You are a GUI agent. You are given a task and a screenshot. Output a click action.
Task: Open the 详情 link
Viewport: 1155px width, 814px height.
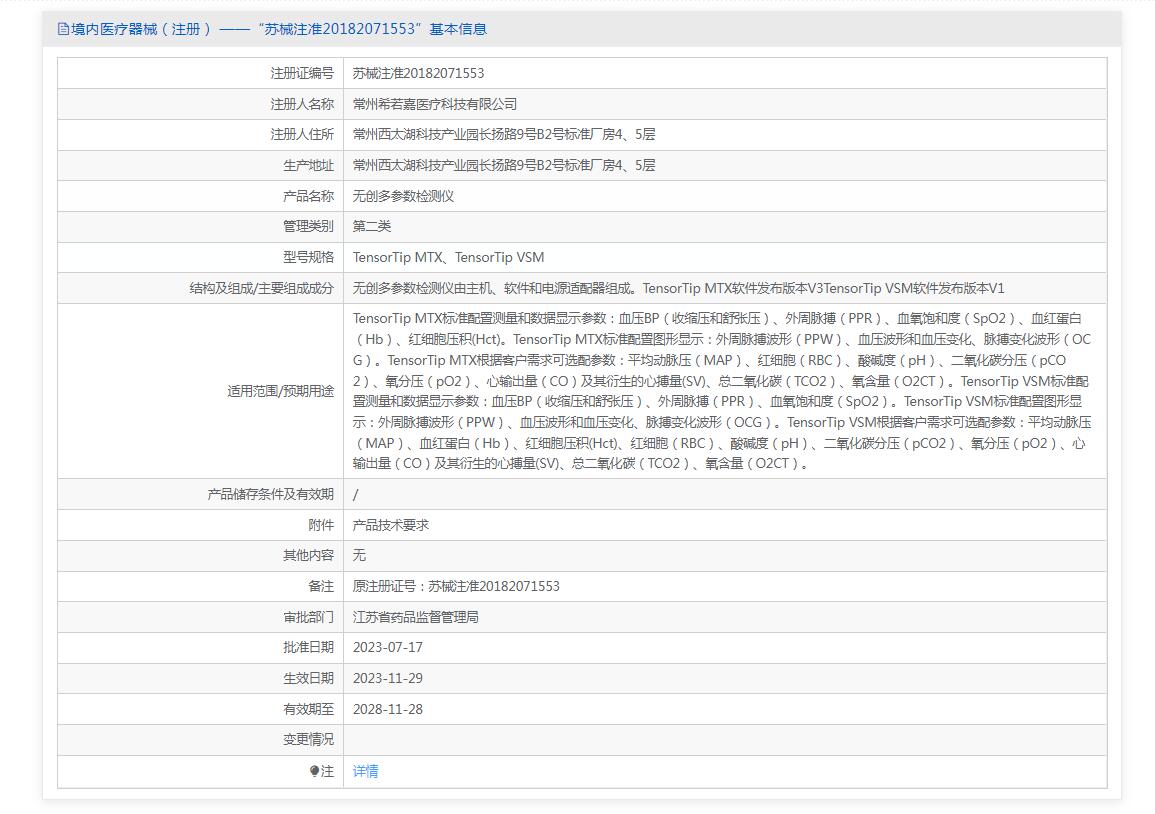click(365, 771)
